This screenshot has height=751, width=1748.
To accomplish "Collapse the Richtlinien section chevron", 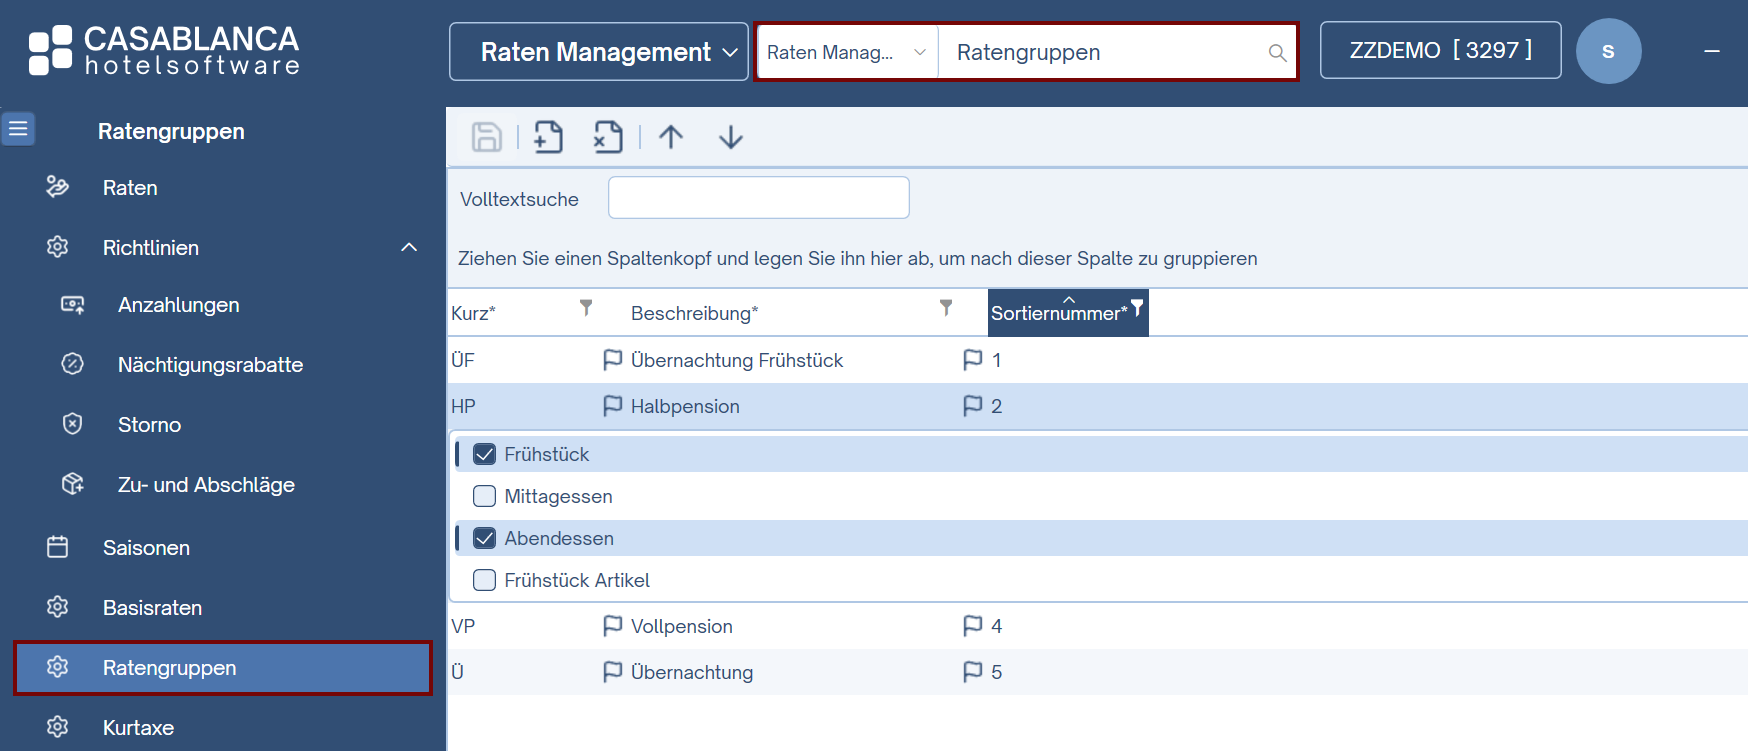I will point(409,247).
